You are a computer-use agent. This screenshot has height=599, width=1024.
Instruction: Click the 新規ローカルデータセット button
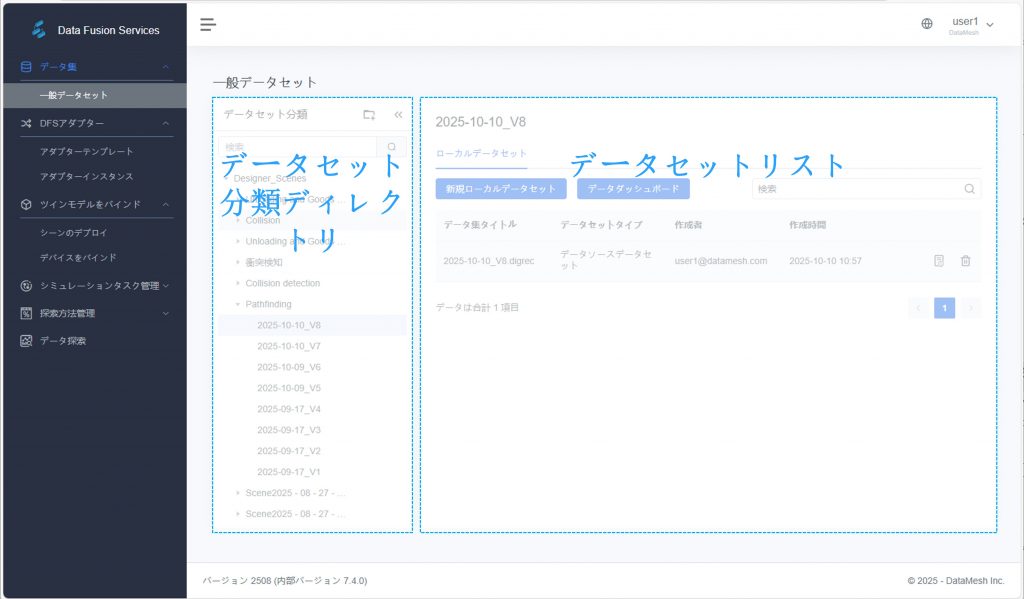tap(501, 188)
